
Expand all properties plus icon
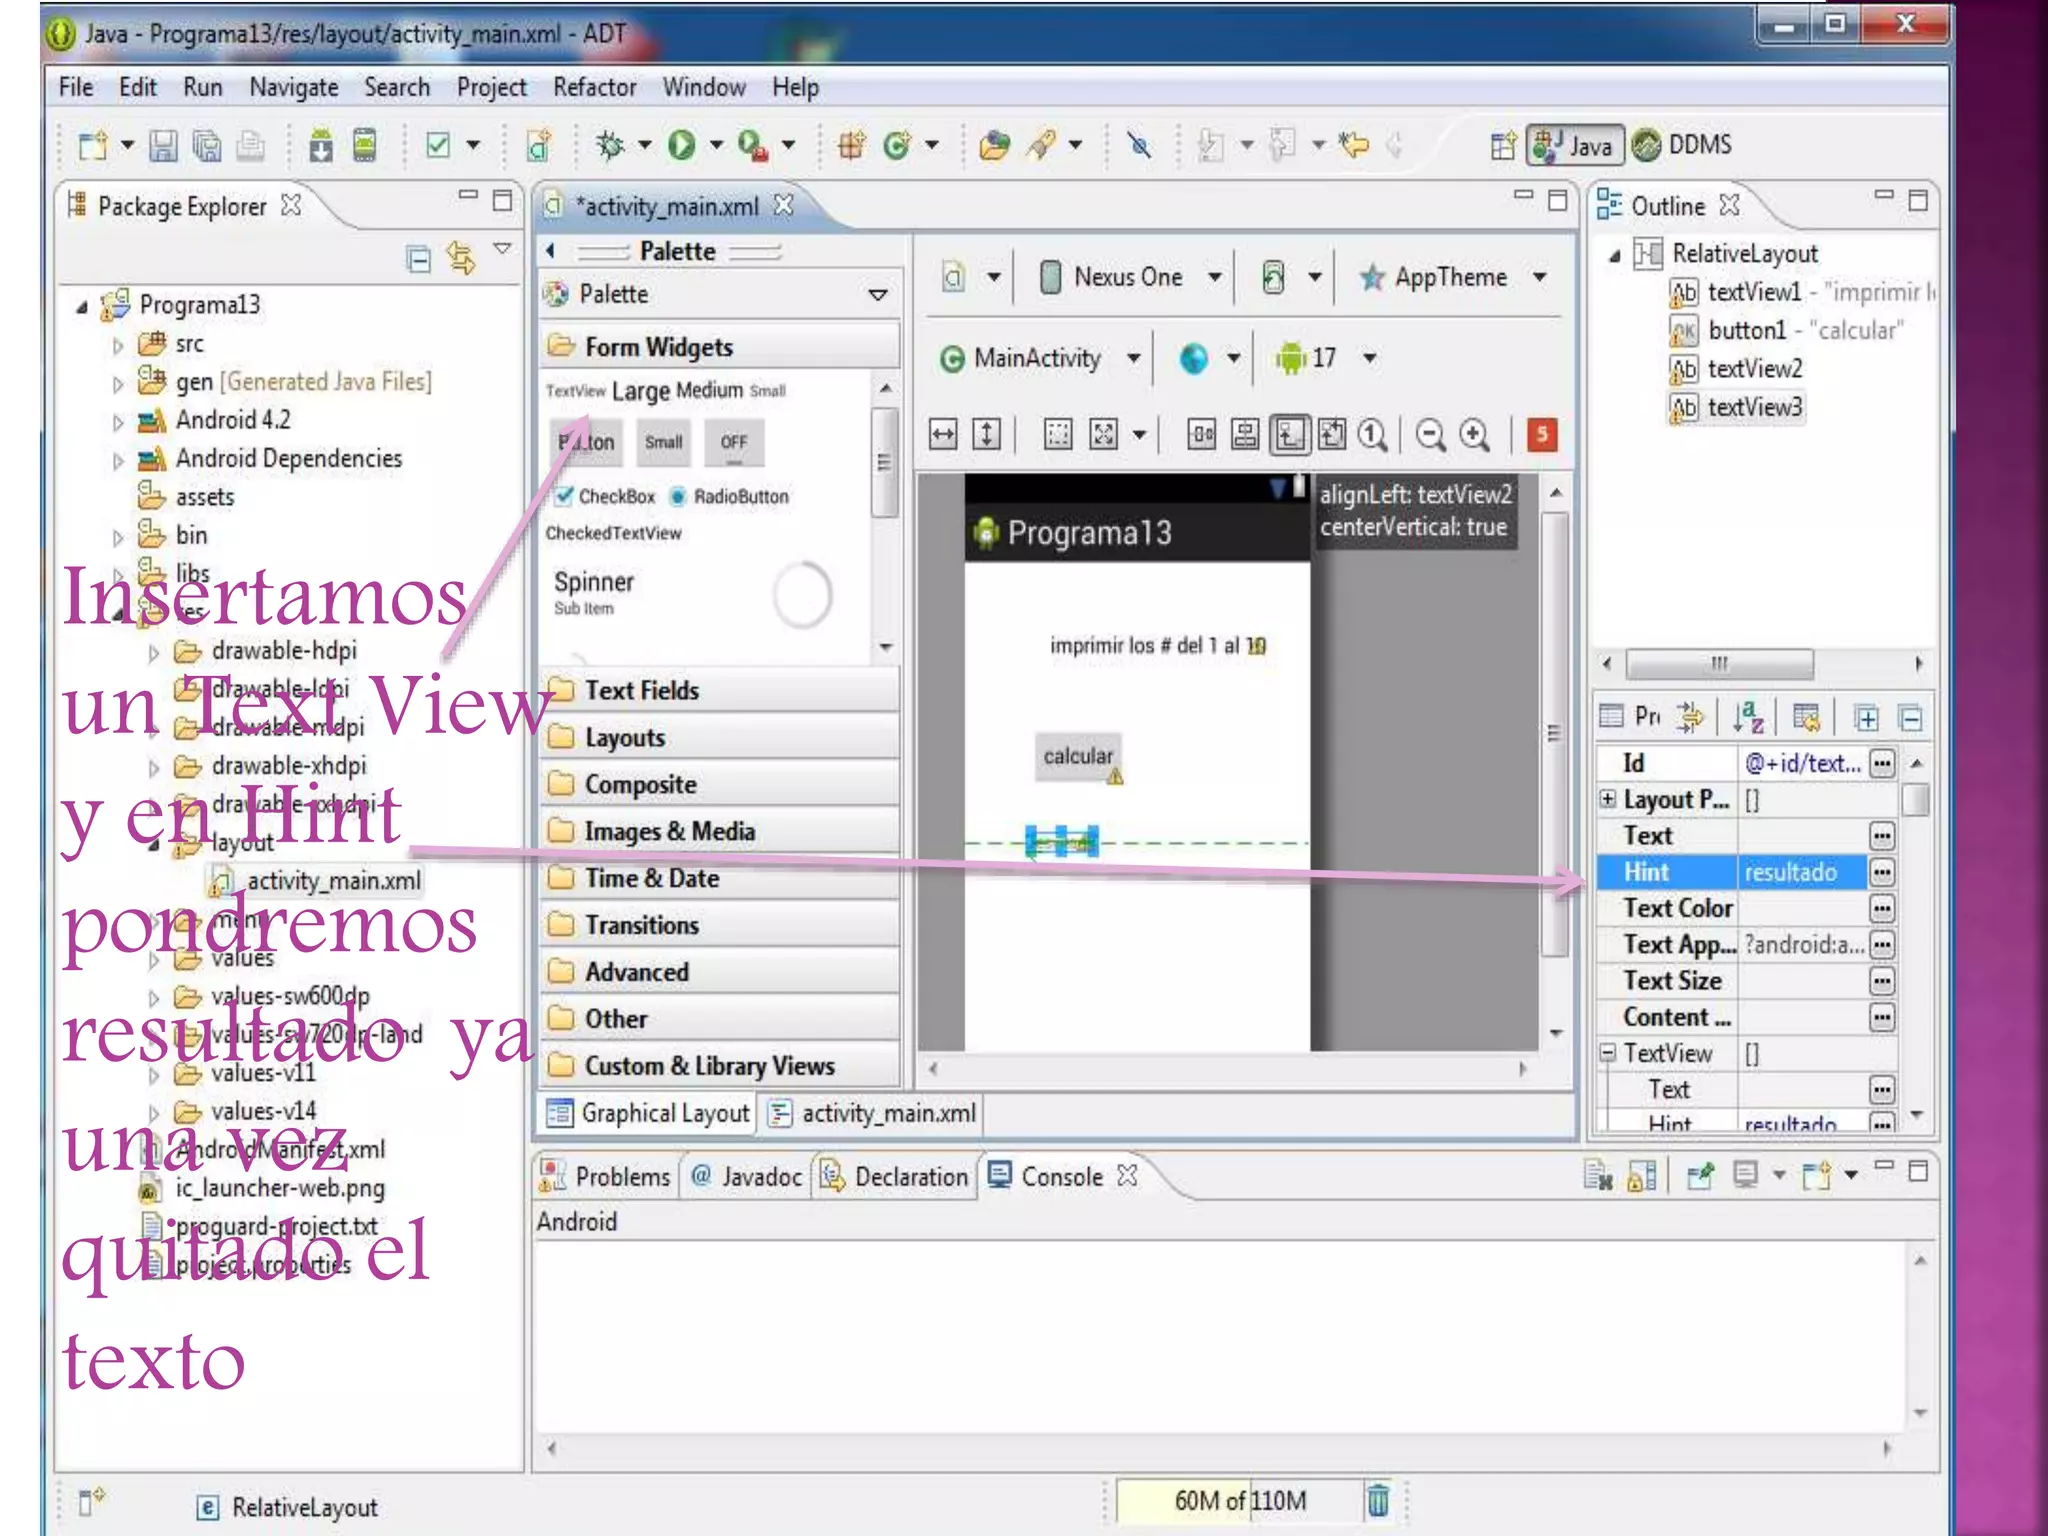pyautogui.click(x=1865, y=718)
